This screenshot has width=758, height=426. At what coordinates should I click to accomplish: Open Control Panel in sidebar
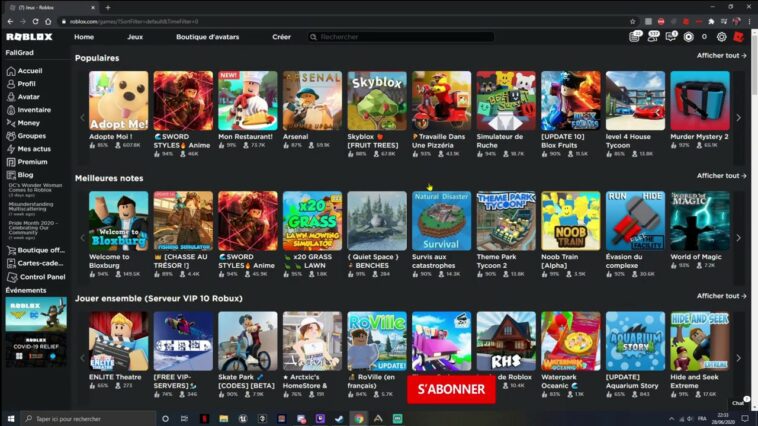point(36,277)
